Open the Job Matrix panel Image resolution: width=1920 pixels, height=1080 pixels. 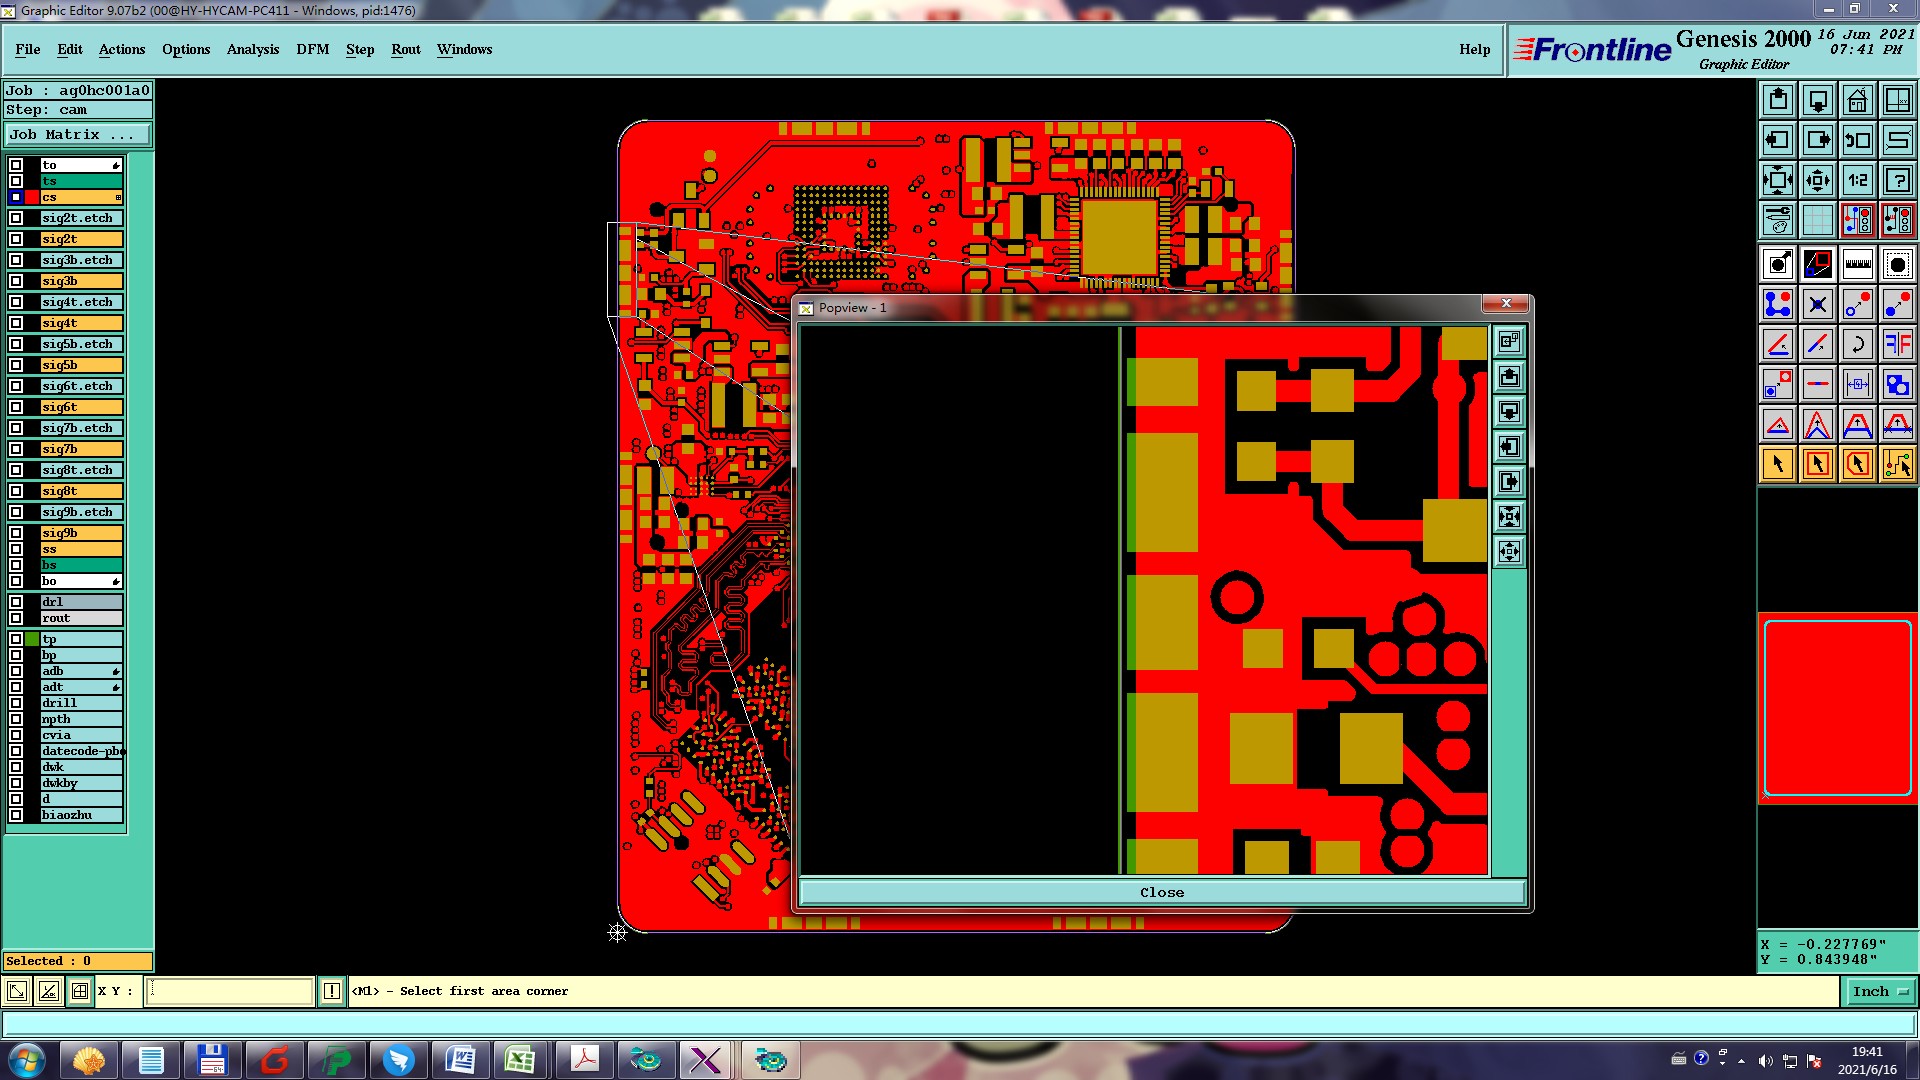pyautogui.click(x=78, y=135)
